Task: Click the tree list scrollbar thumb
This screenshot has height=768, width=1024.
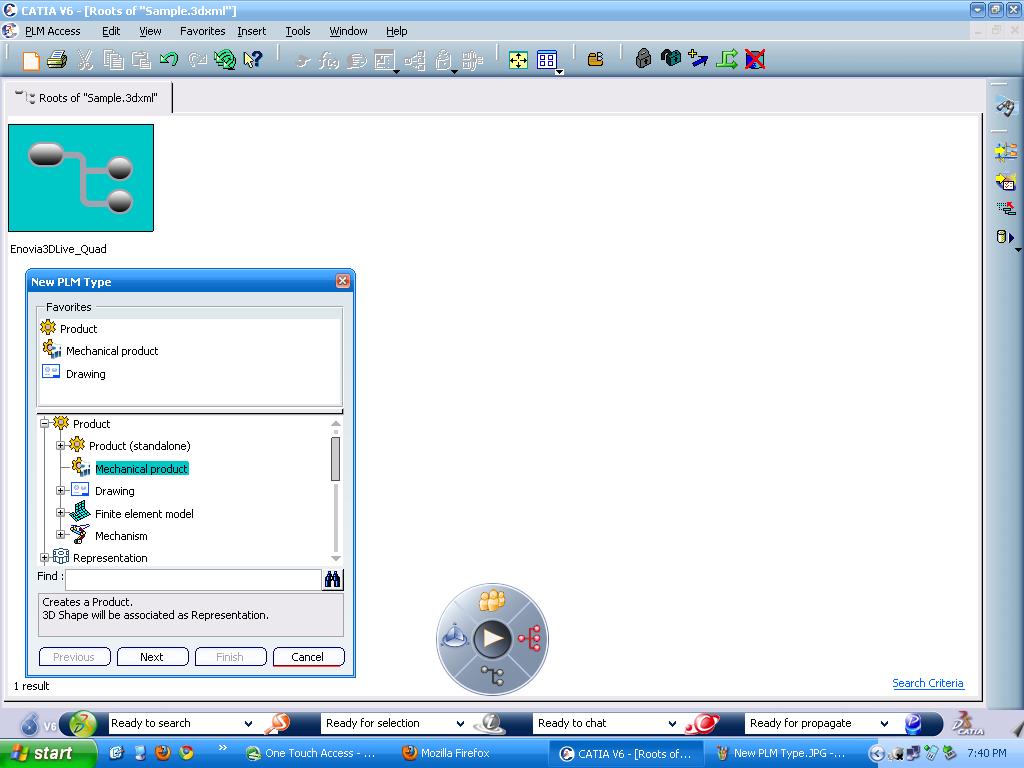Action: point(336,458)
